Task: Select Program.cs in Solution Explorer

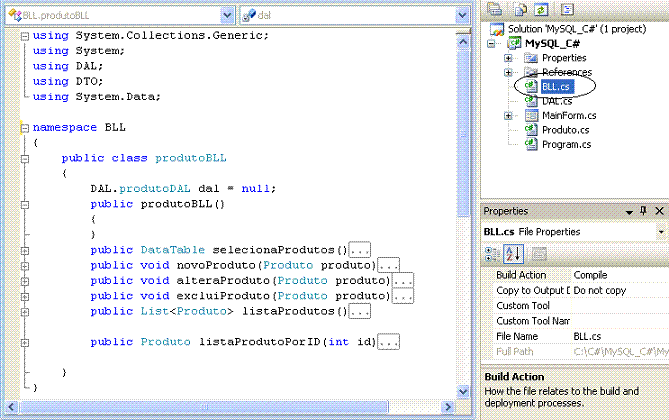Action: (x=566, y=144)
